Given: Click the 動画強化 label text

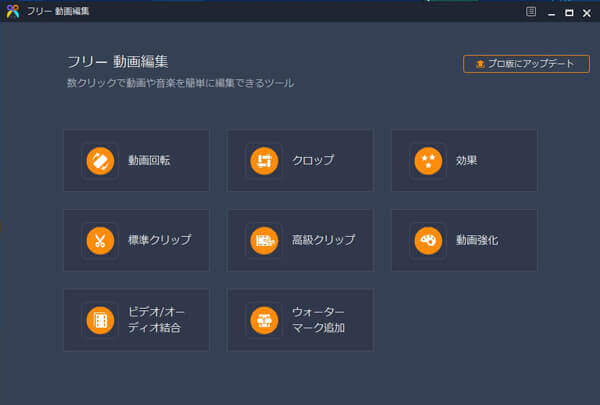Looking at the screenshot, I should 477,240.
